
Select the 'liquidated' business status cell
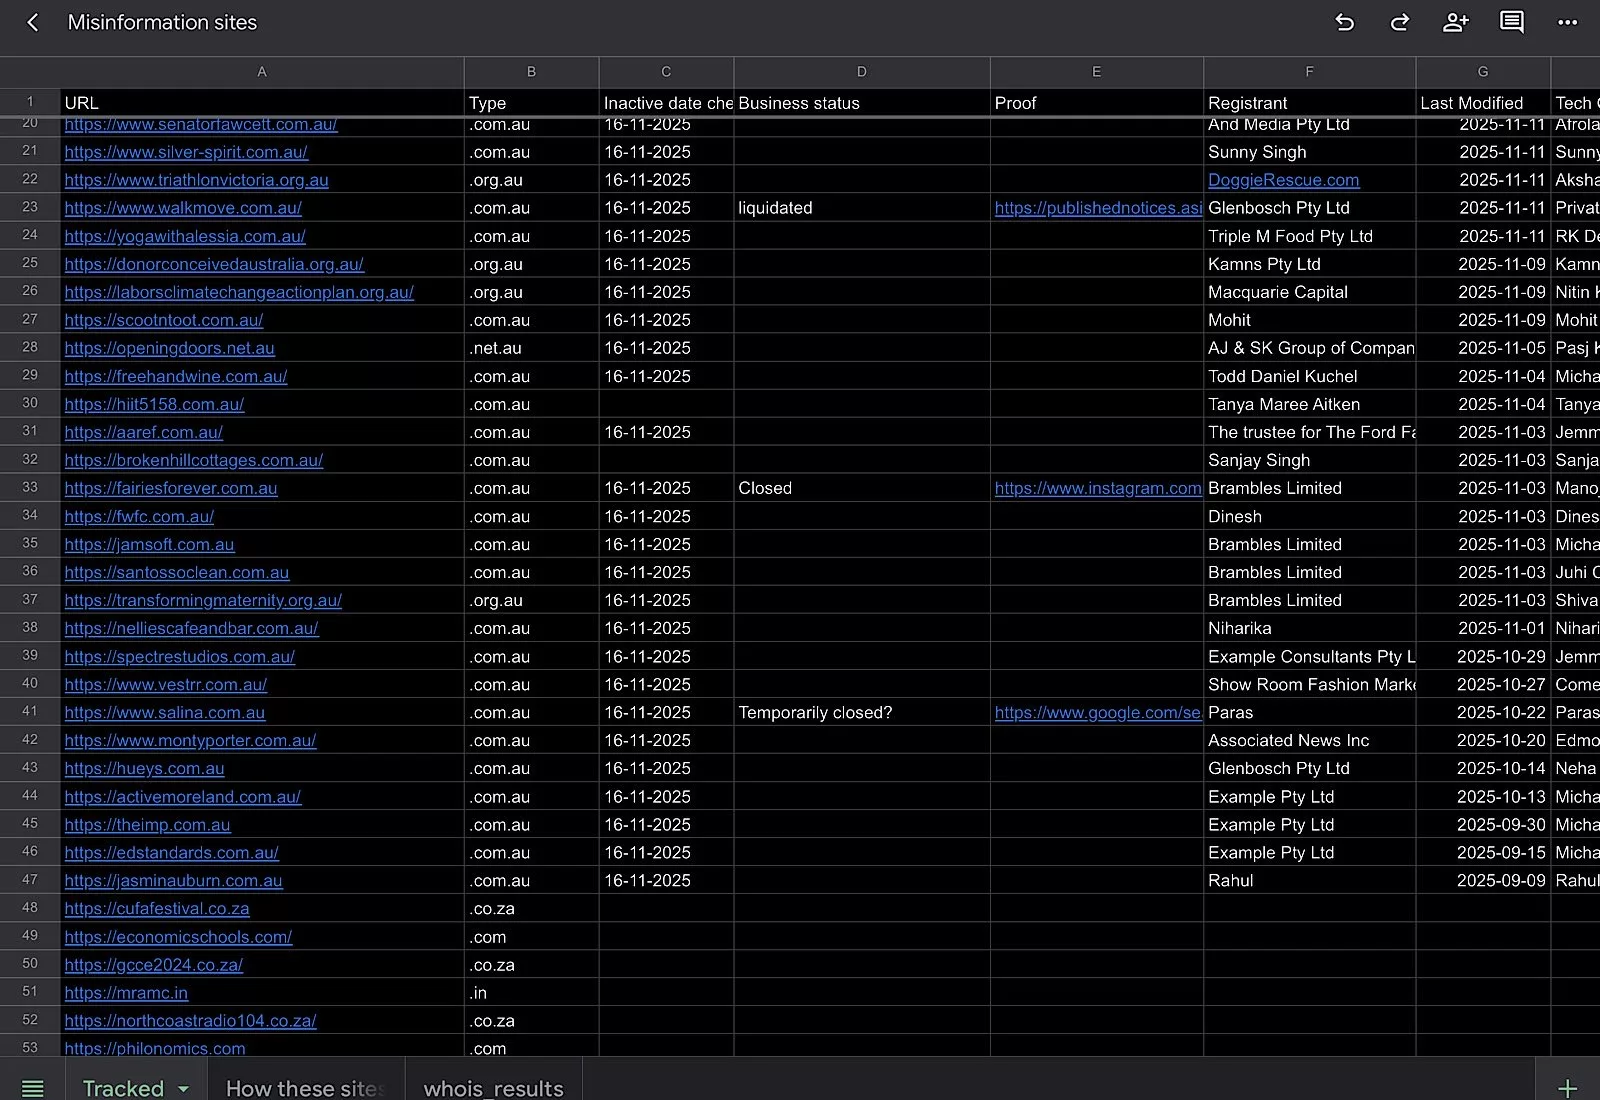click(x=775, y=208)
